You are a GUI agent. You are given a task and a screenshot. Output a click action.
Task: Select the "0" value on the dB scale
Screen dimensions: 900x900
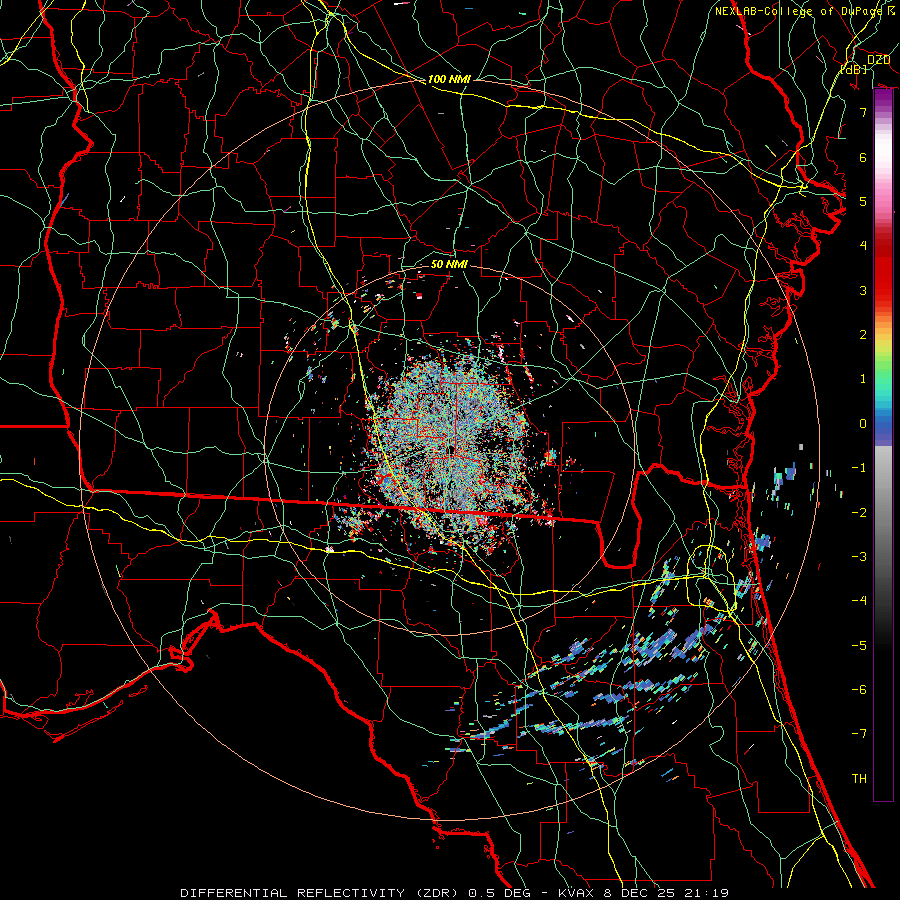click(x=863, y=424)
